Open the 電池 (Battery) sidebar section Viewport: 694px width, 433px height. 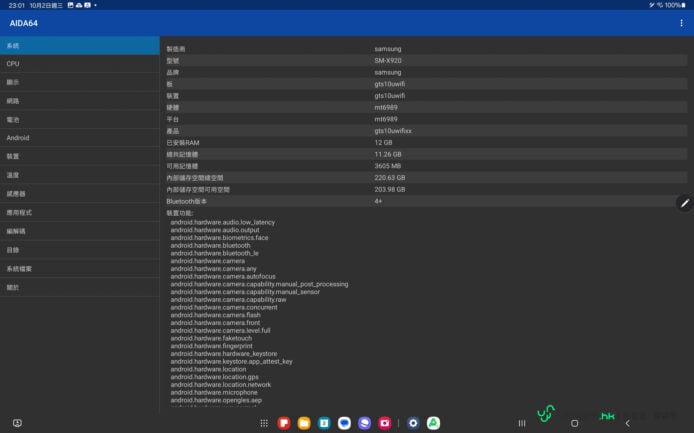point(80,120)
